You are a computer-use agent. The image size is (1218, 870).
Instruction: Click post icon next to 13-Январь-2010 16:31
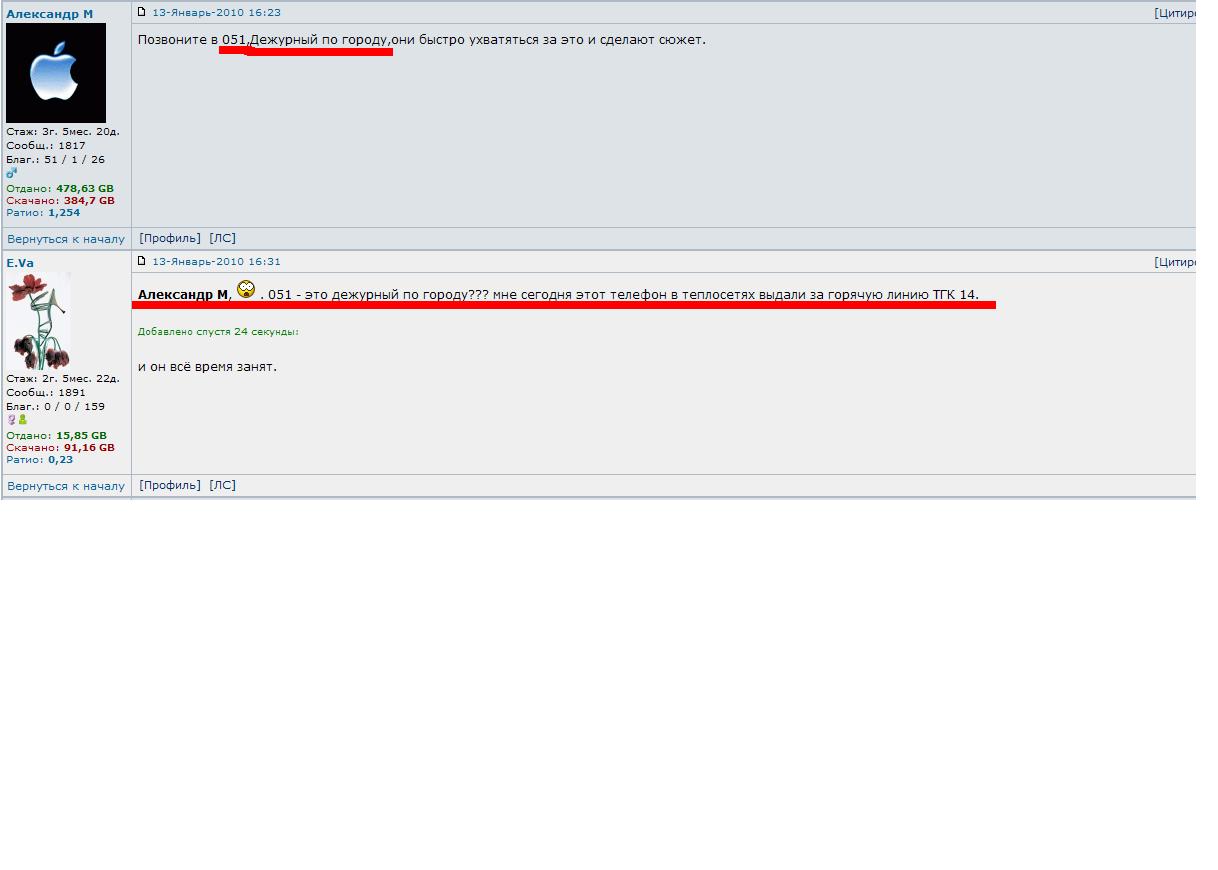142,261
